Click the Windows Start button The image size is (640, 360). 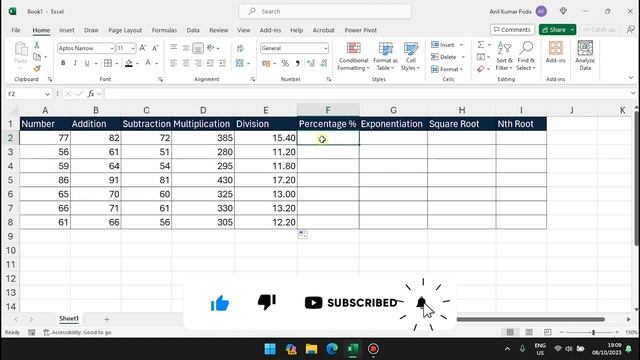(x=270, y=349)
